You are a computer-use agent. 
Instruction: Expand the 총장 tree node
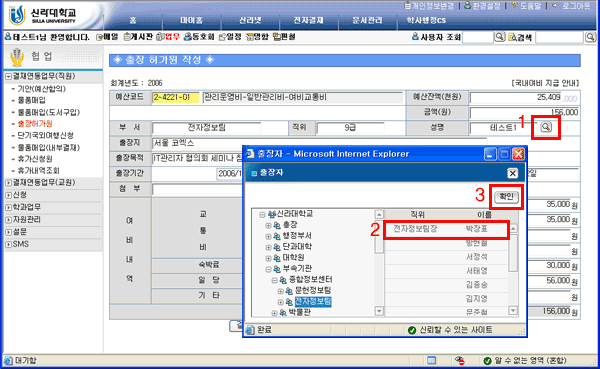pos(268,226)
